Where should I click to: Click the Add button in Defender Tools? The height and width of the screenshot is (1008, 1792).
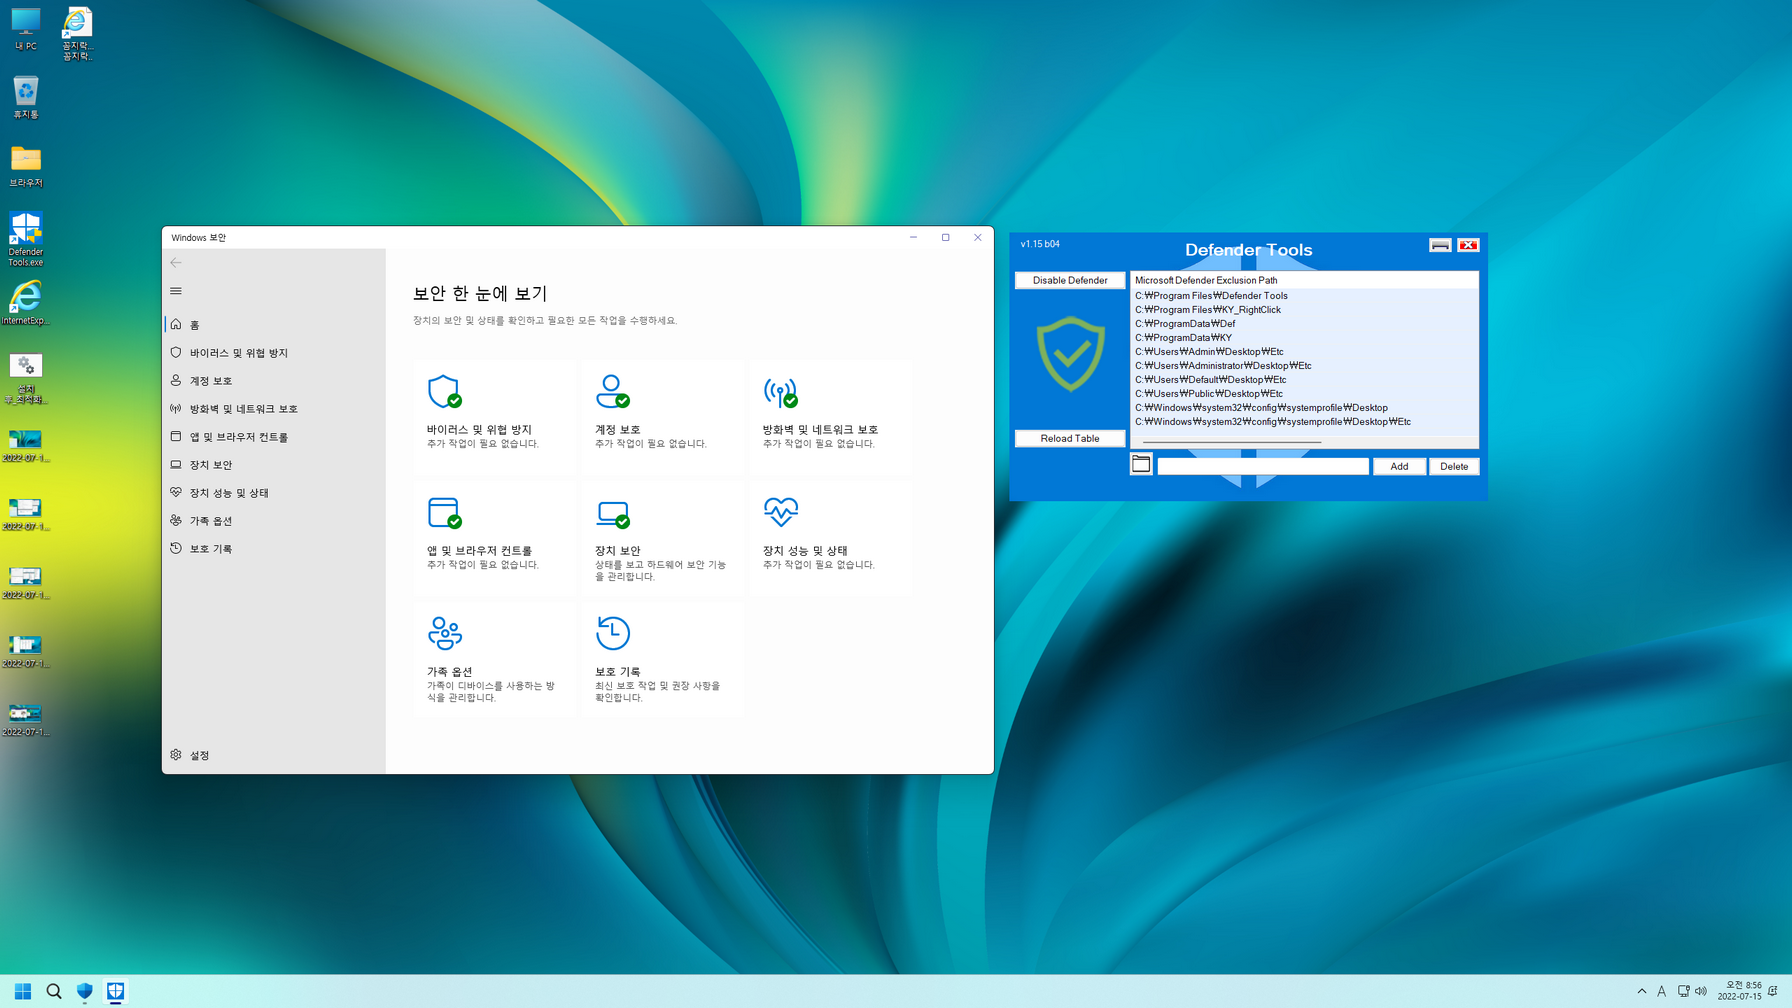tap(1399, 466)
